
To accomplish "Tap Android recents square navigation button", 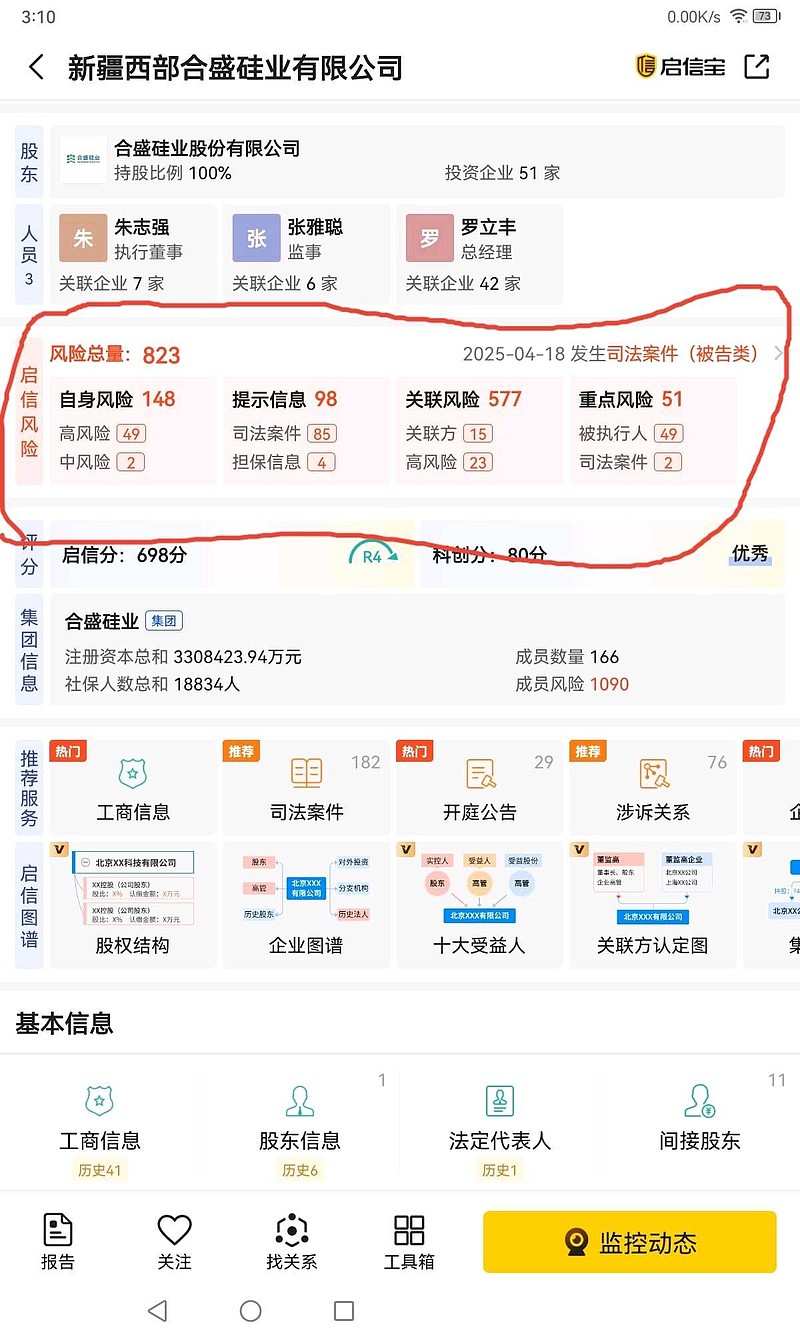I will 344,1310.
